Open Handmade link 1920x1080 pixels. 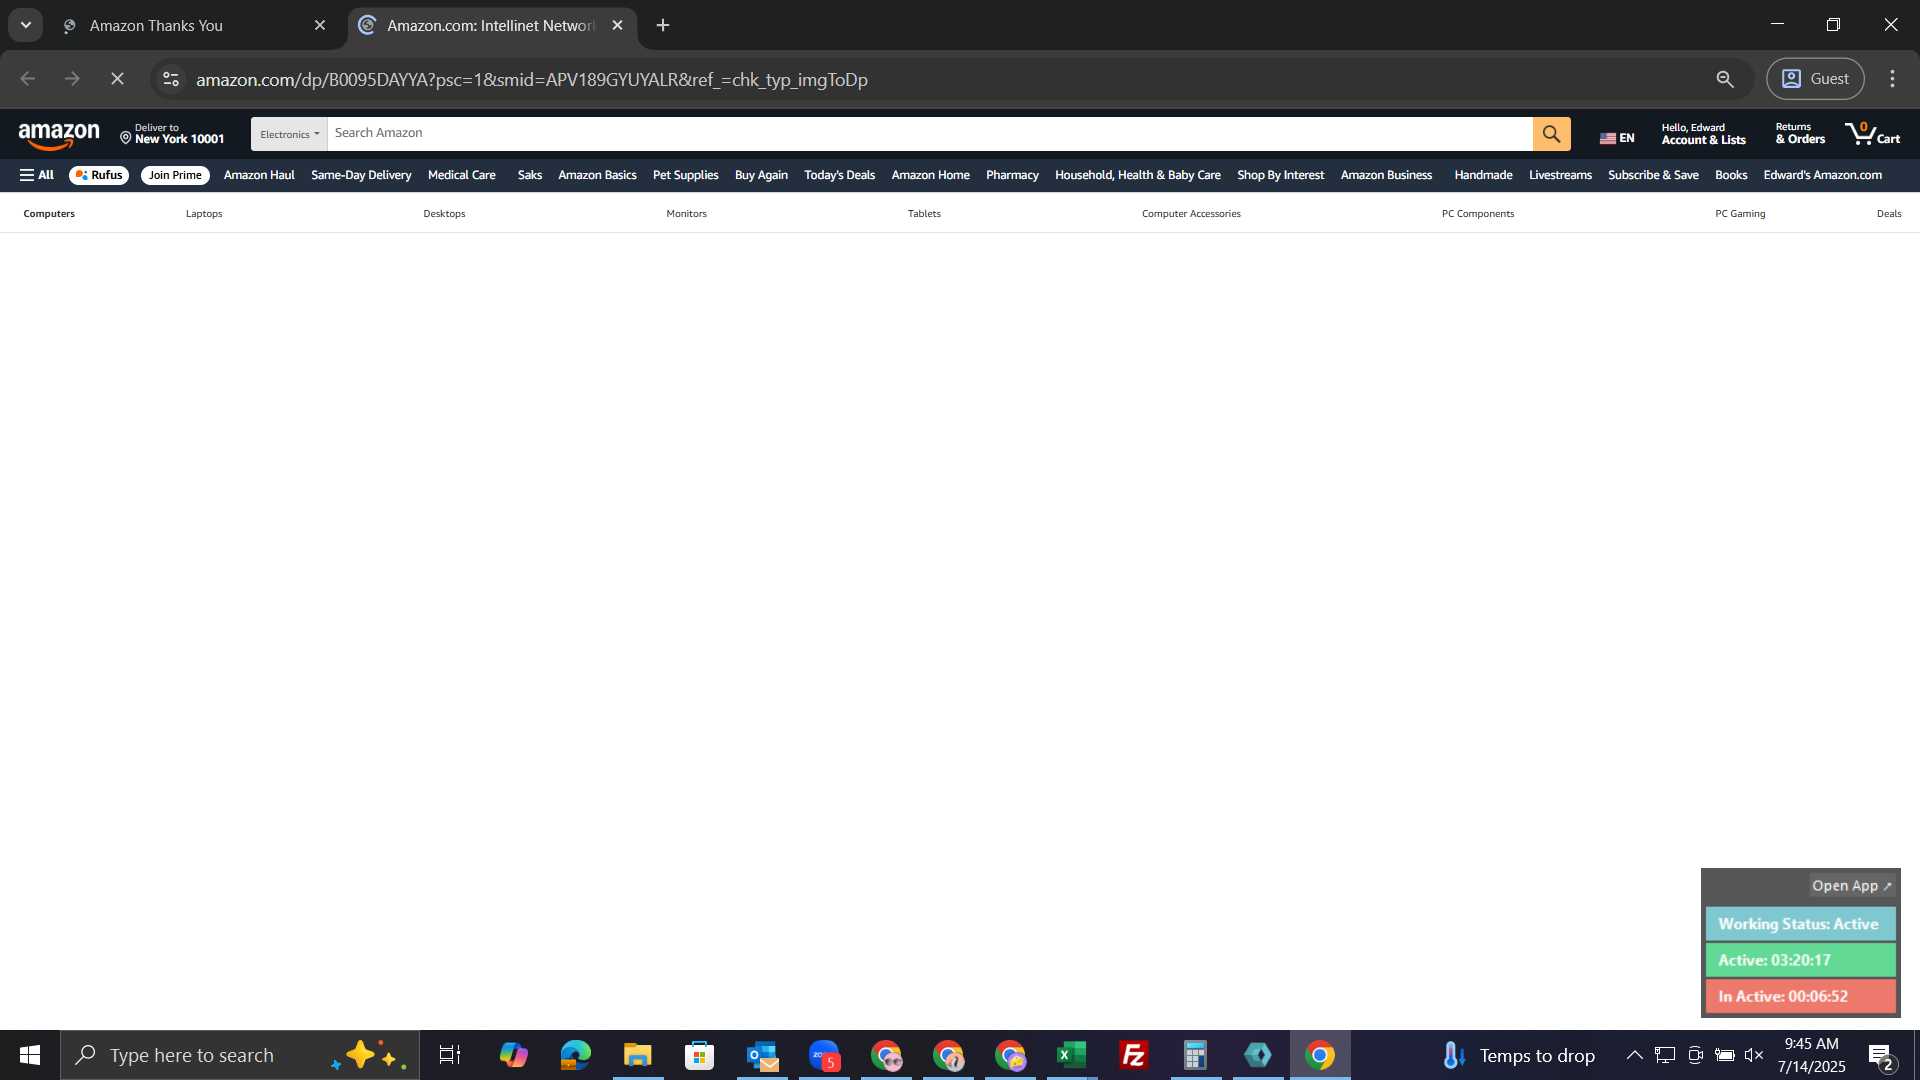[x=1483, y=175]
